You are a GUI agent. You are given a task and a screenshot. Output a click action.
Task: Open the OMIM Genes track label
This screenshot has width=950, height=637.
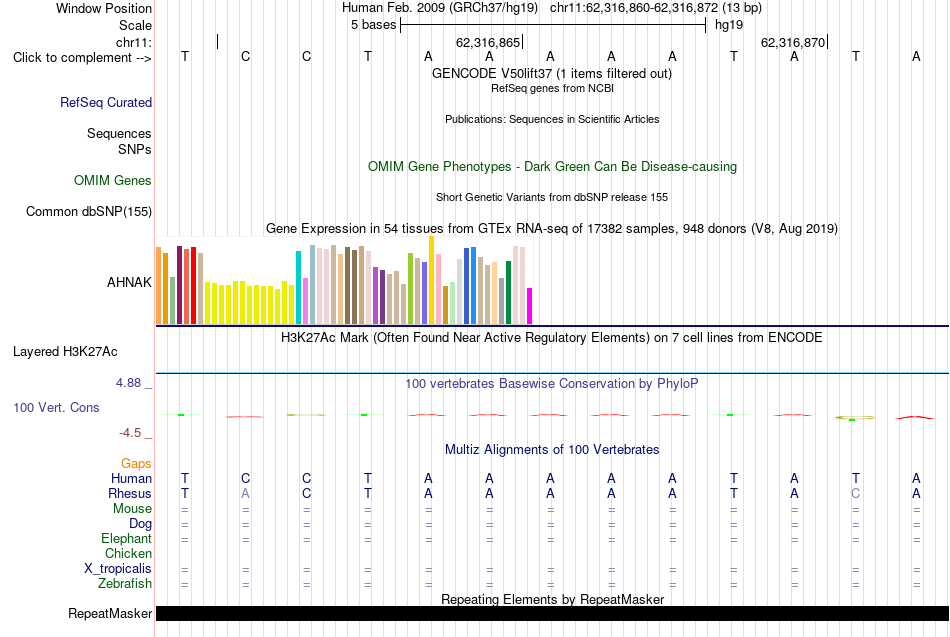(112, 181)
